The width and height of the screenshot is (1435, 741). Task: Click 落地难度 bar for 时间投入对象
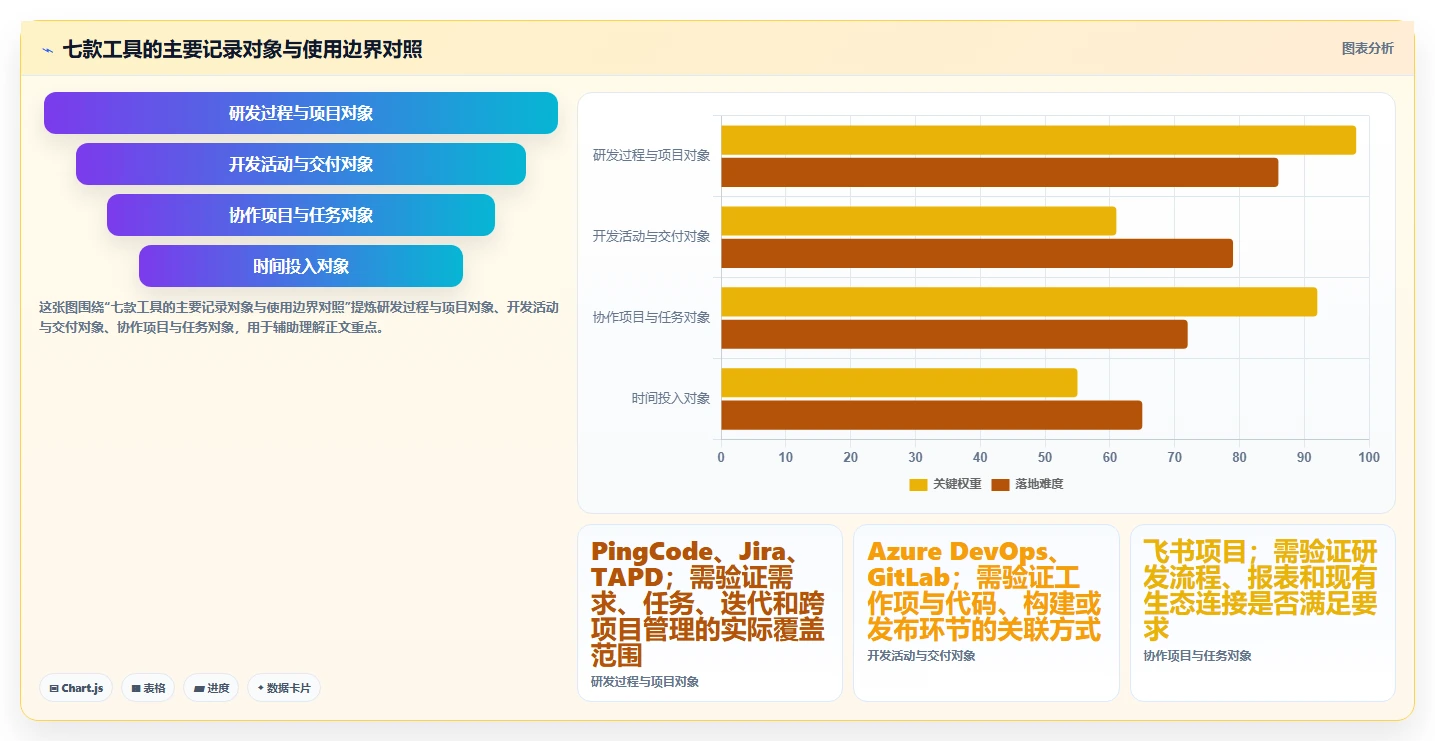pos(931,415)
